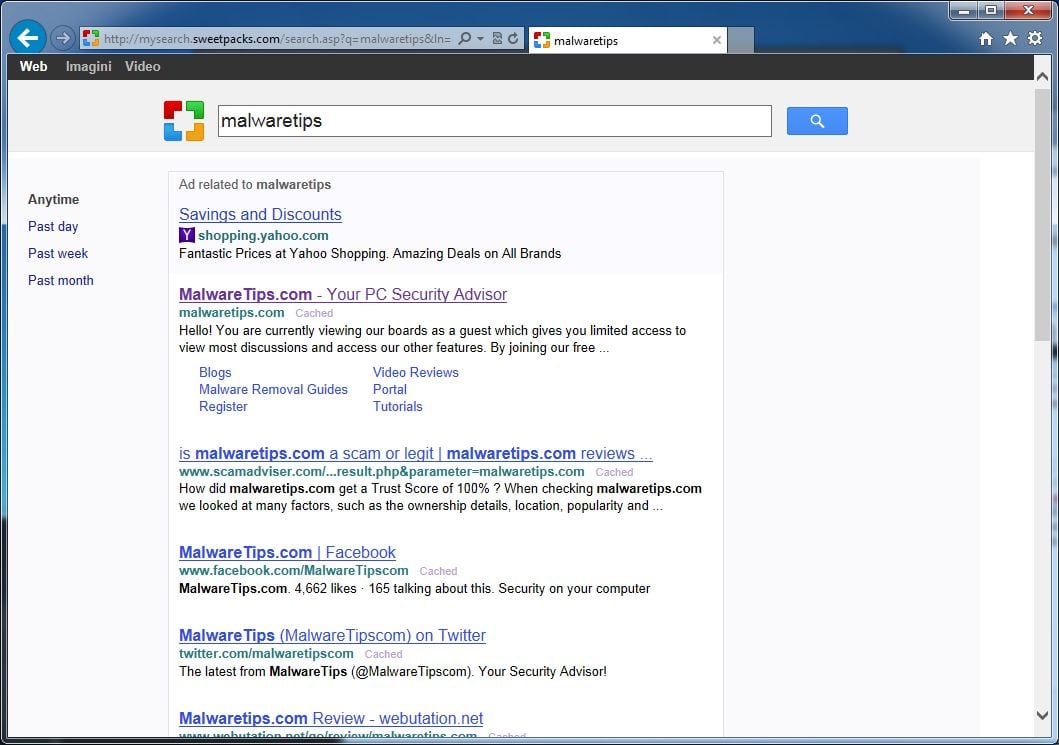Viewport: 1059px width, 745px height.
Task: Open the Tutorials sitelink
Action: click(x=397, y=407)
